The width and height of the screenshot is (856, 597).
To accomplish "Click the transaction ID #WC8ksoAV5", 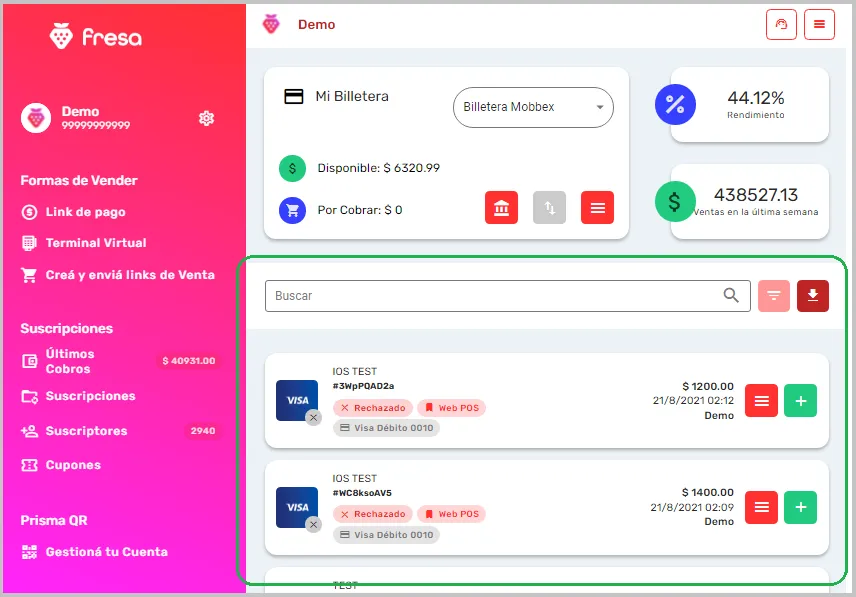I will (x=362, y=493).
